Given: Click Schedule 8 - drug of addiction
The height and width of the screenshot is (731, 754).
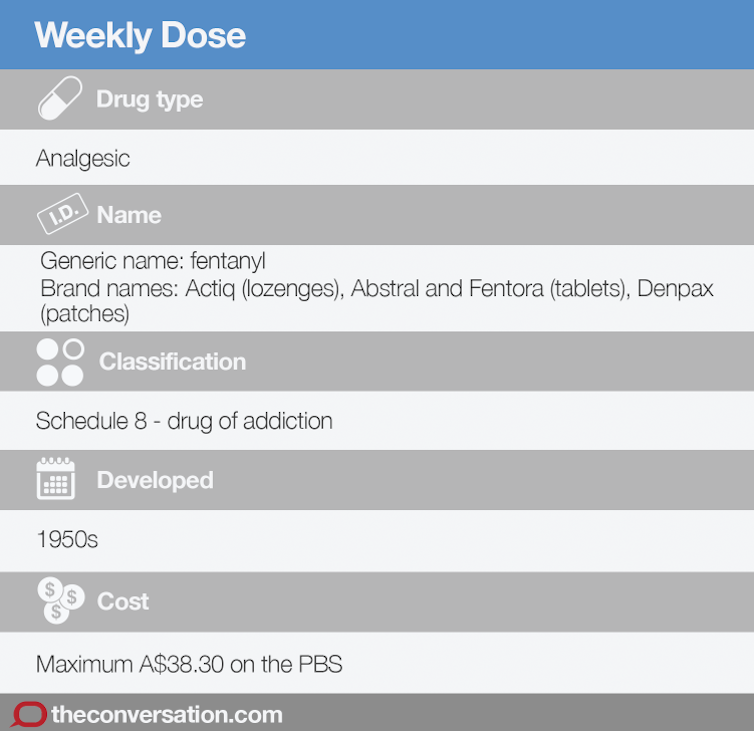Looking at the screenshot, I should [x=184, y=421].
